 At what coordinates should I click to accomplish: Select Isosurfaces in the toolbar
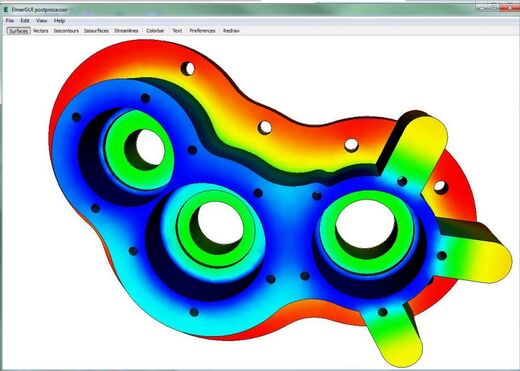tap(96, 31)
